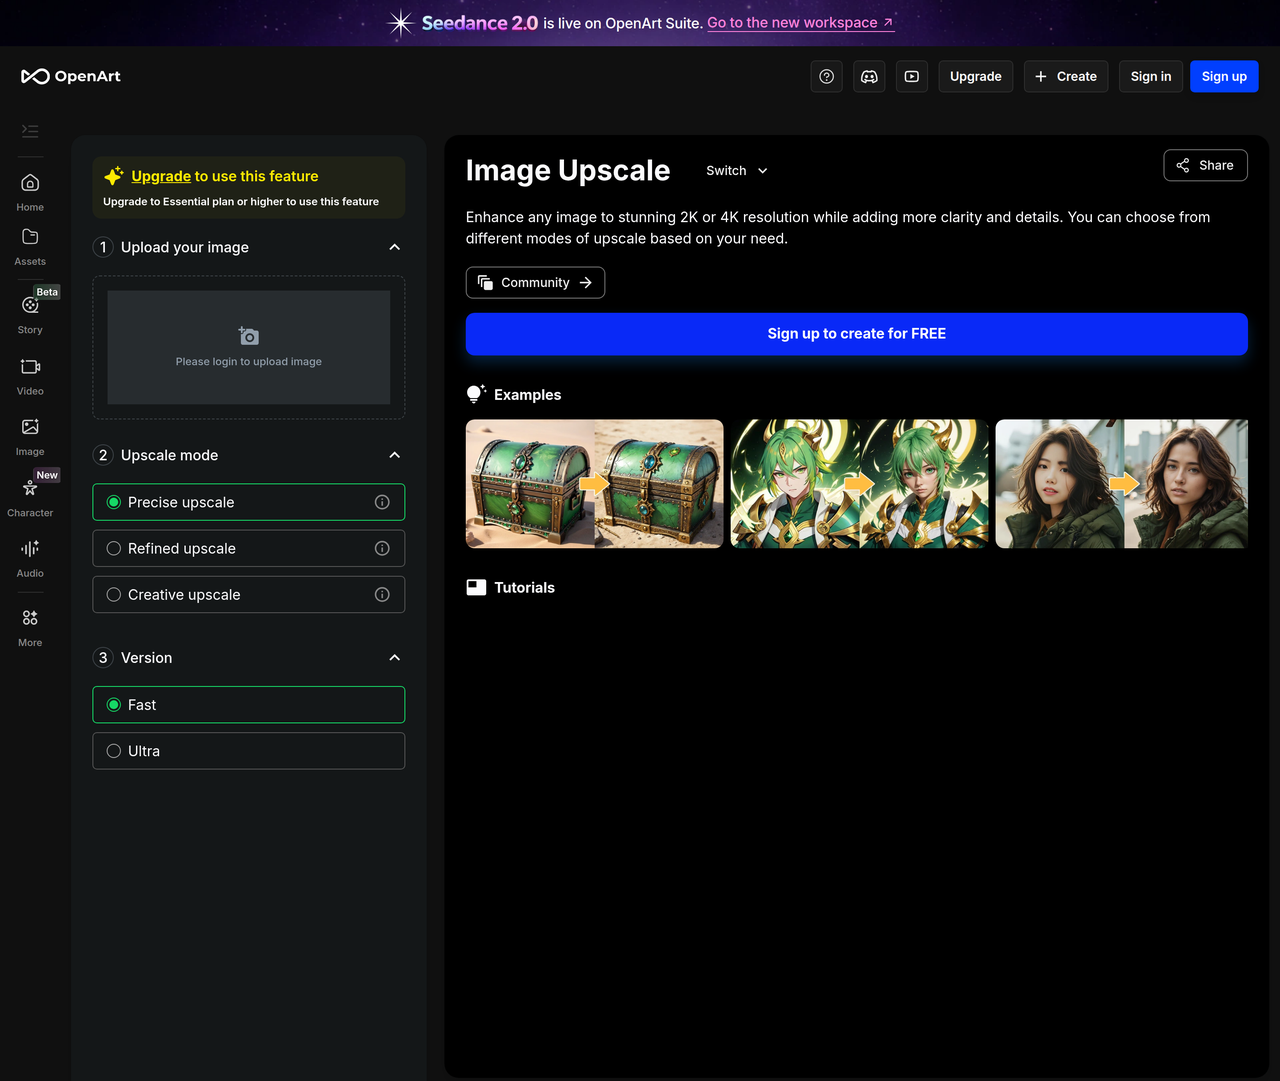The height and width of the screenshot is (1081, 1280).
Task: Click the camera upload icon
Action: coord(249,336)
